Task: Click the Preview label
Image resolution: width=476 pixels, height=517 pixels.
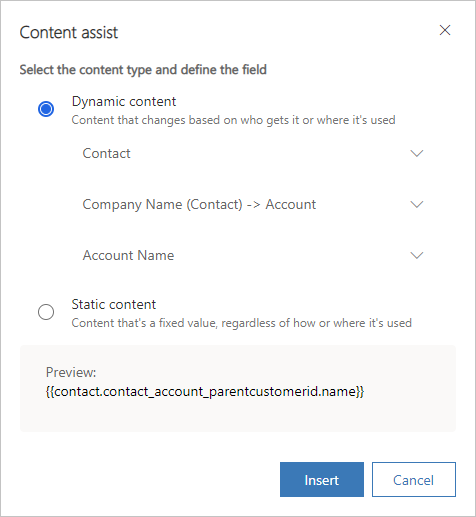Action: coord(71,372)
